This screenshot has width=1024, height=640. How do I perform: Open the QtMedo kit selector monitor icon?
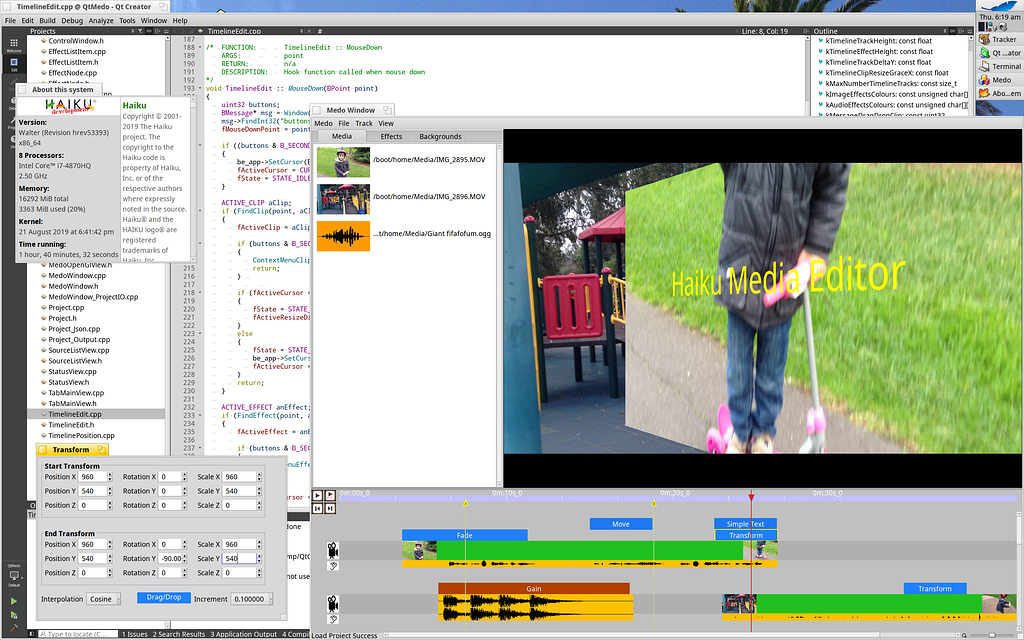(x=14, y=577)
